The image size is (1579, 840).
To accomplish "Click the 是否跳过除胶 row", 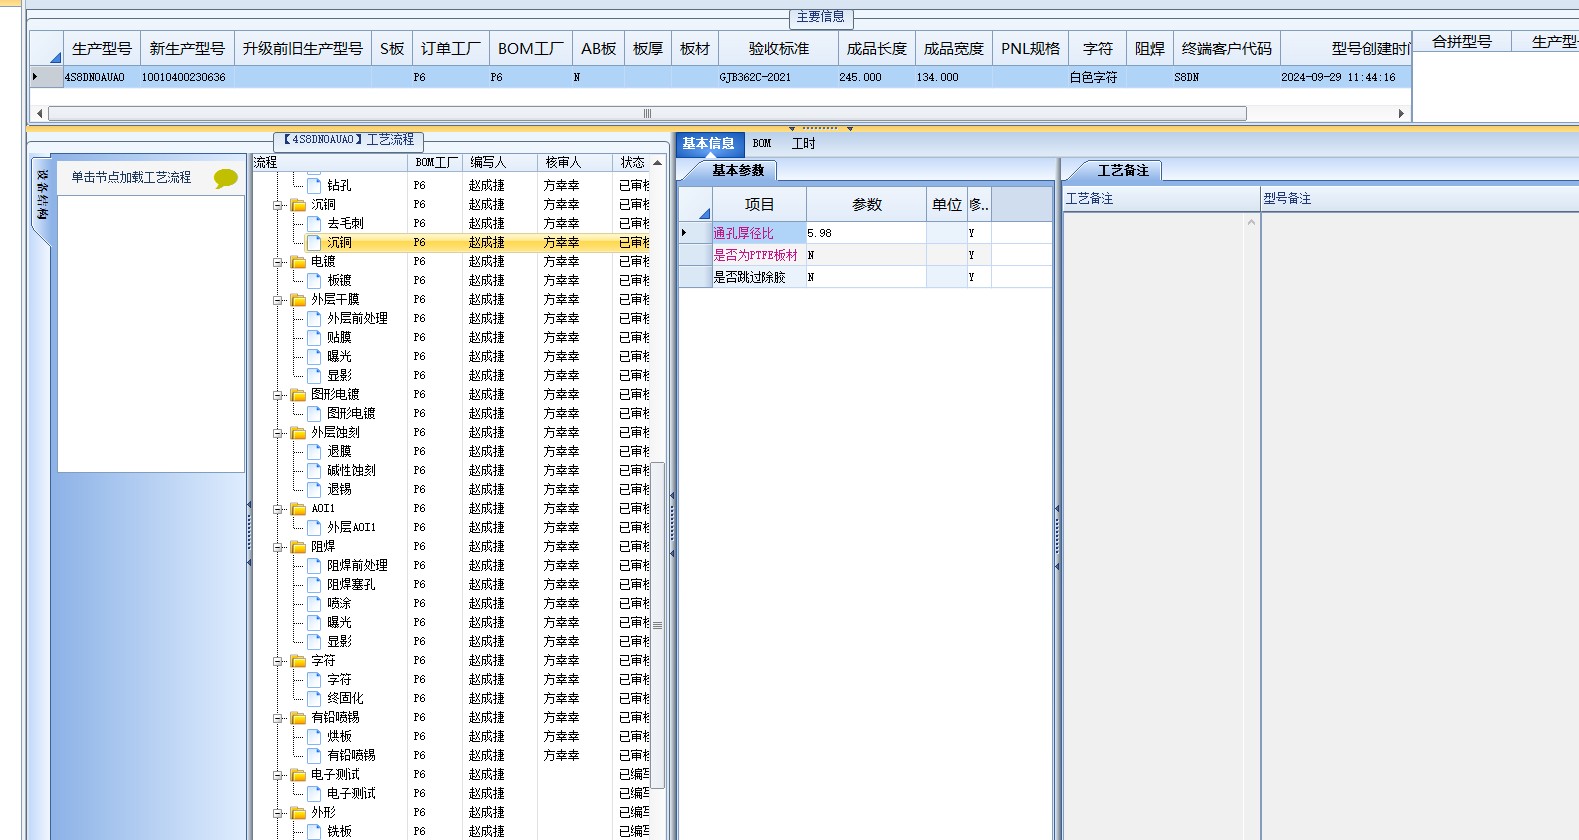I will point(865,277).
